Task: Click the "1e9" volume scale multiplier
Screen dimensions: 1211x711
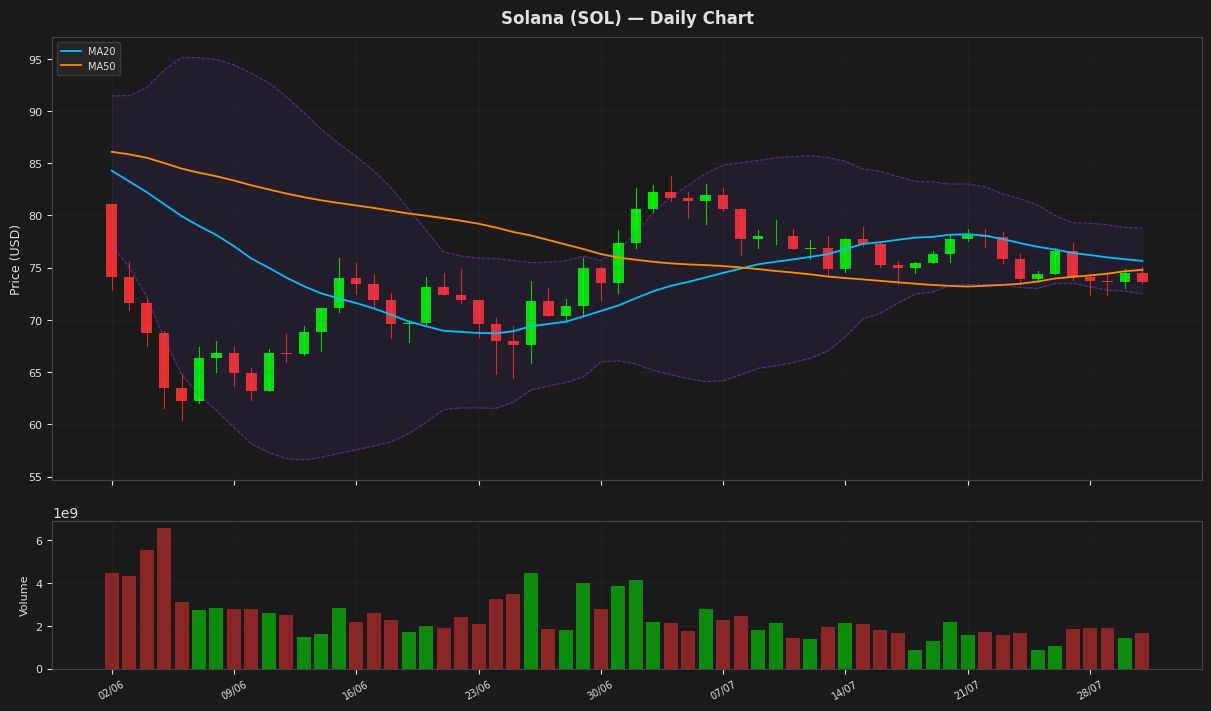Action: click(x=65, y=513)
